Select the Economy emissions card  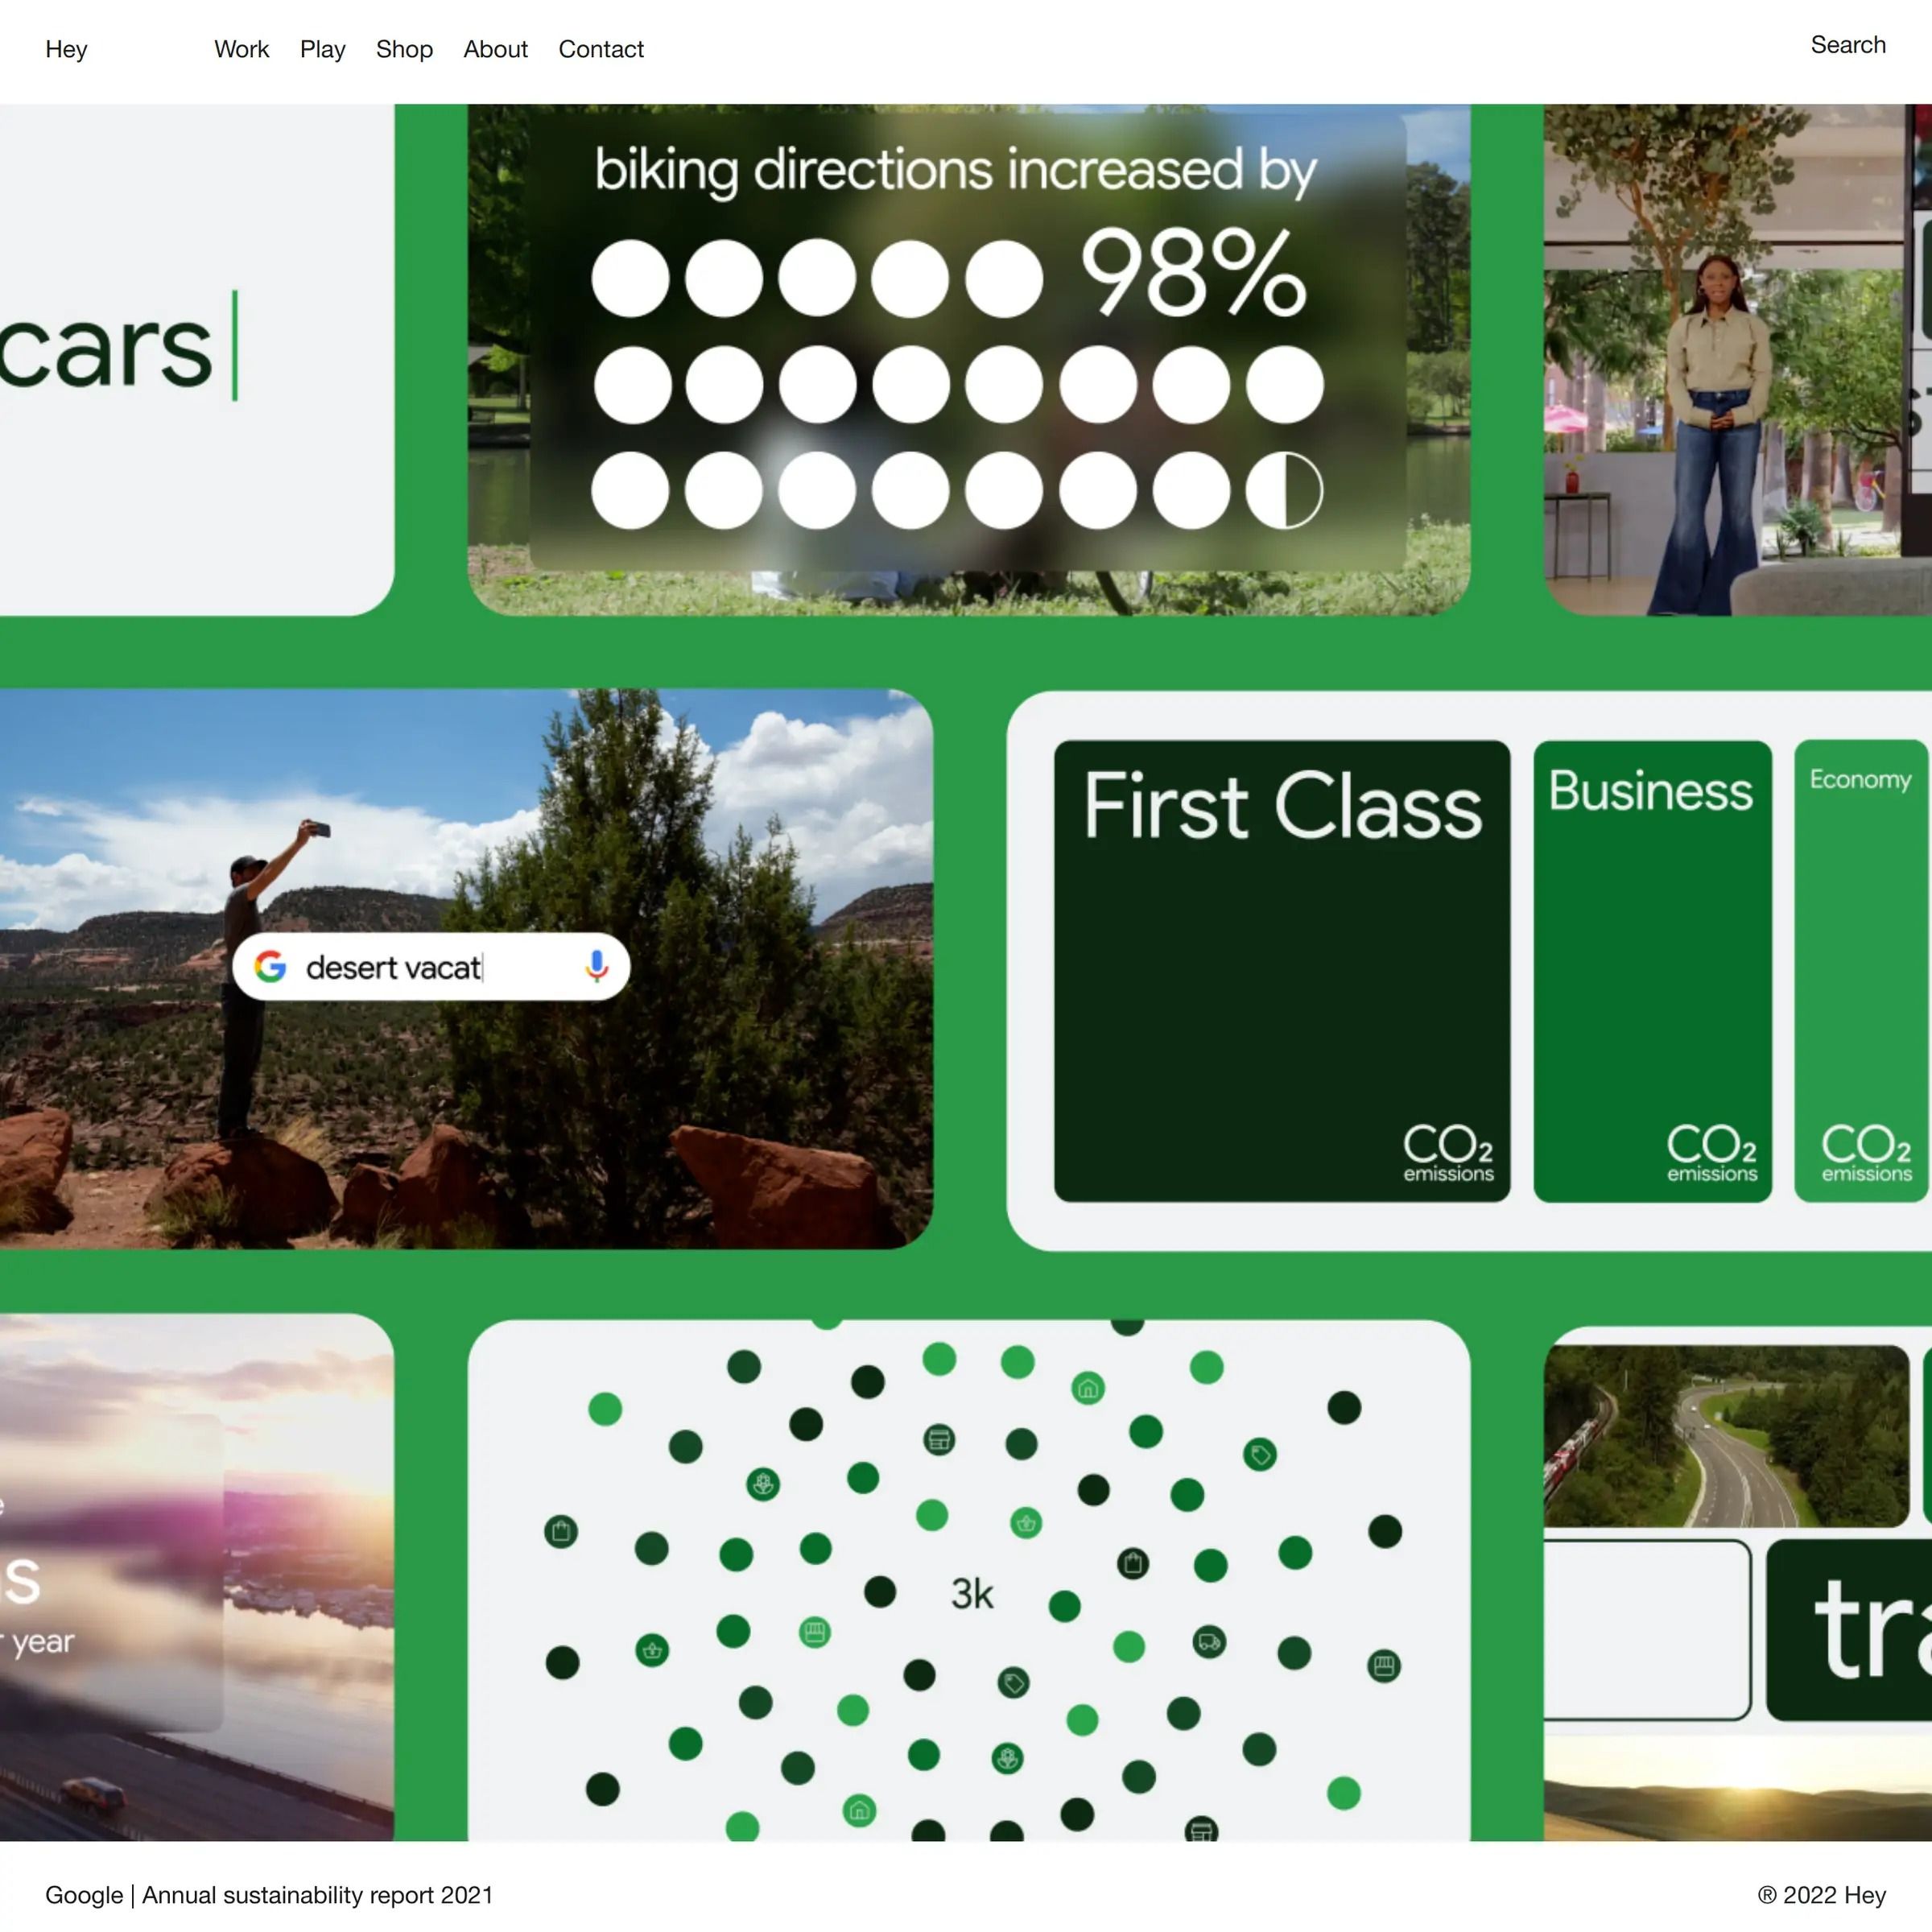point(1860,970)
